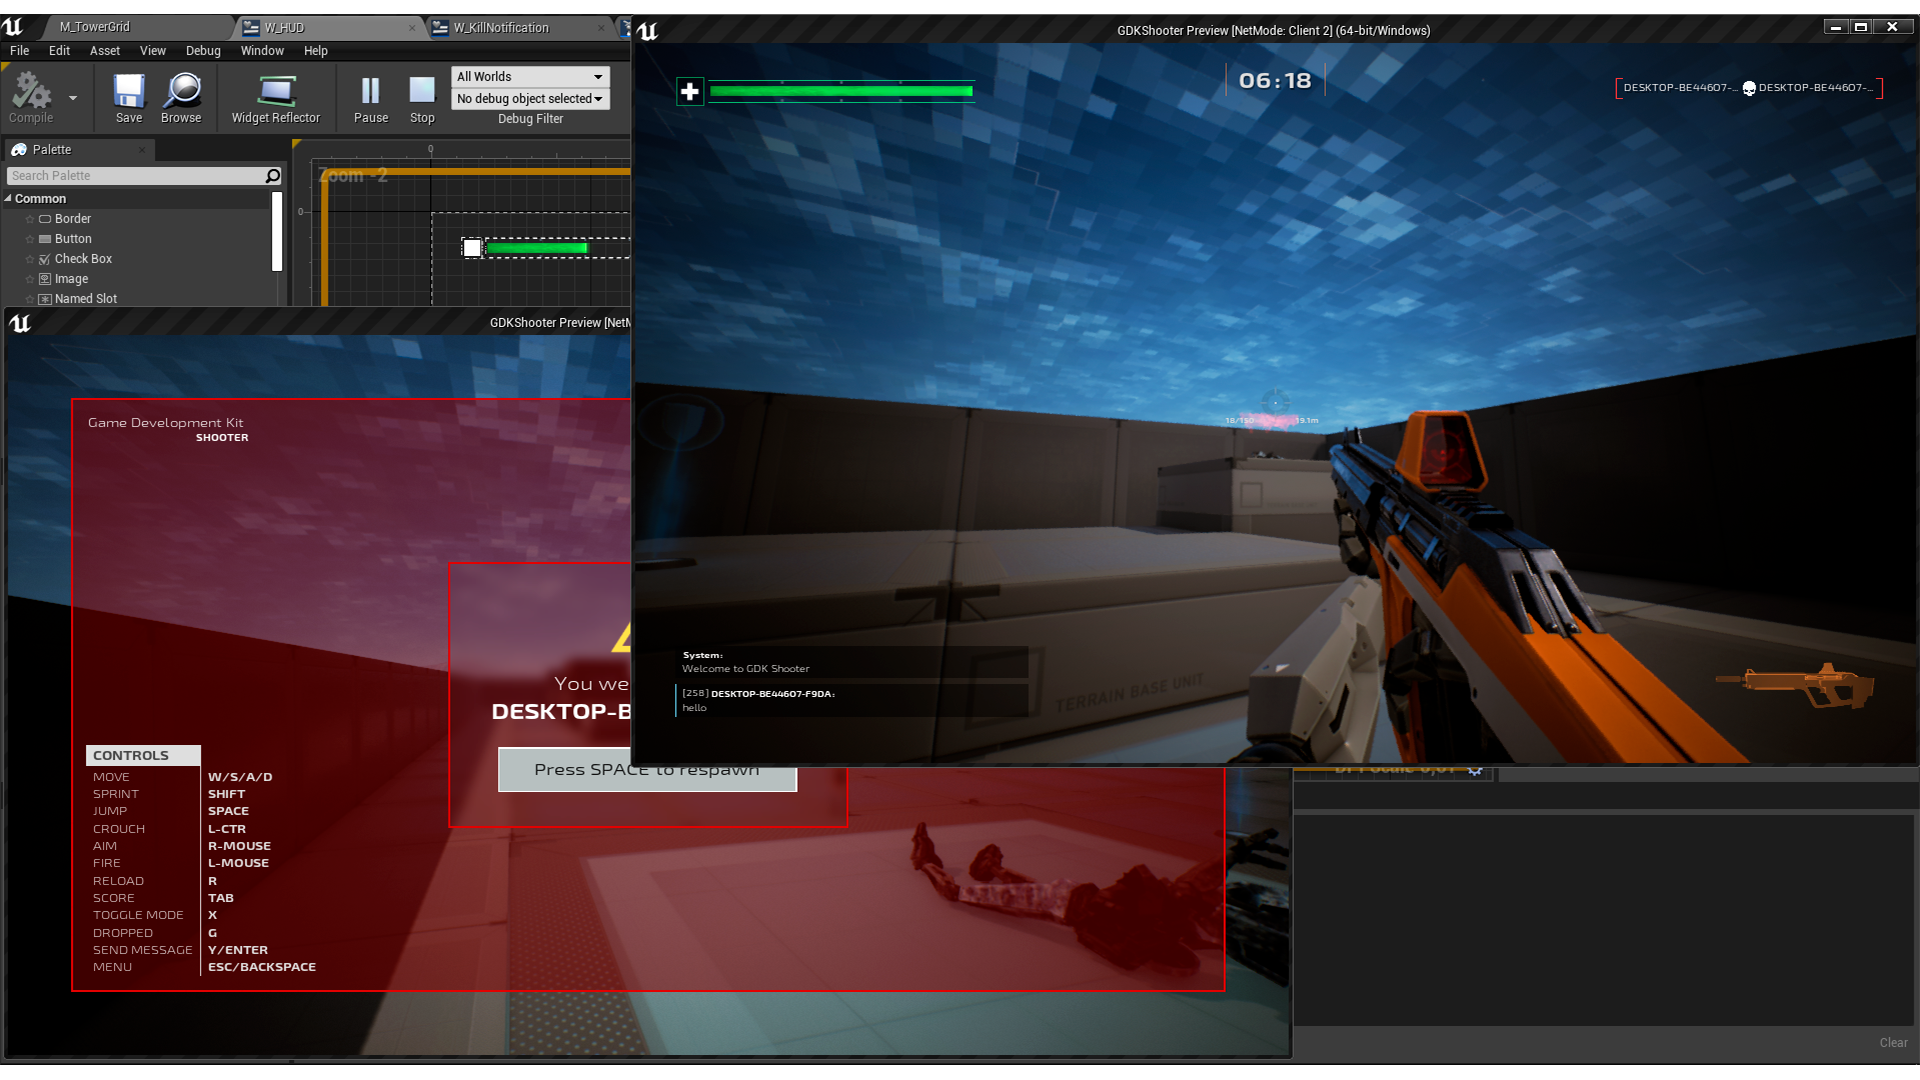Click the green health progress bar in the designer canvas
1920x1080 pixels.
tap(537, 247)
